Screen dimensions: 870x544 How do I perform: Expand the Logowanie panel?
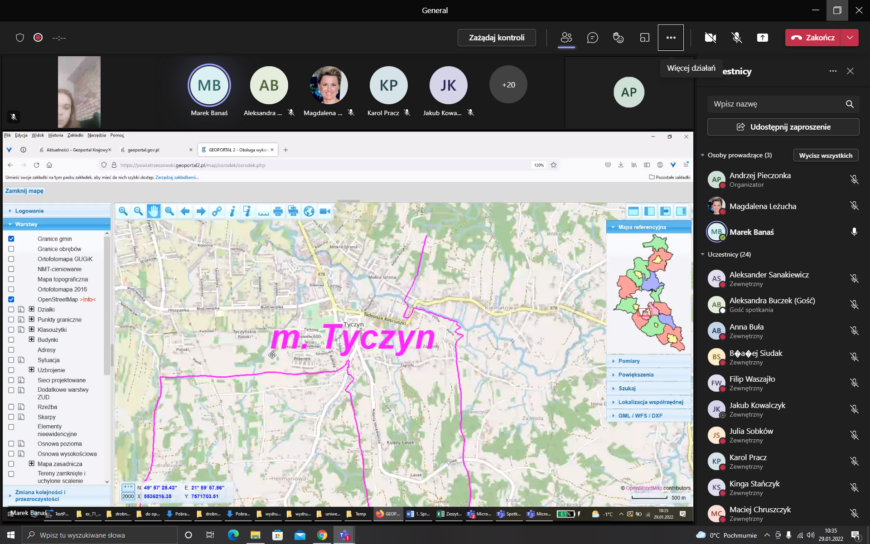(57, 211)
